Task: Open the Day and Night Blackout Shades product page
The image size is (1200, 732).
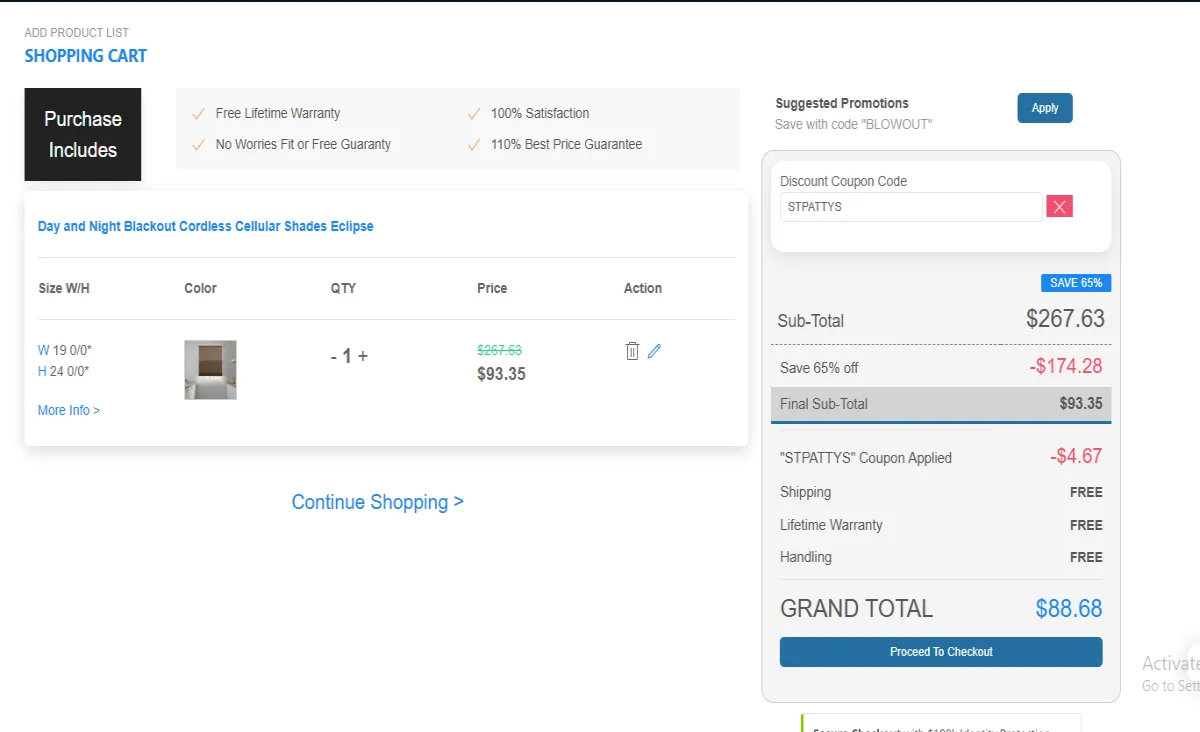Action: [x=206, y=226]
